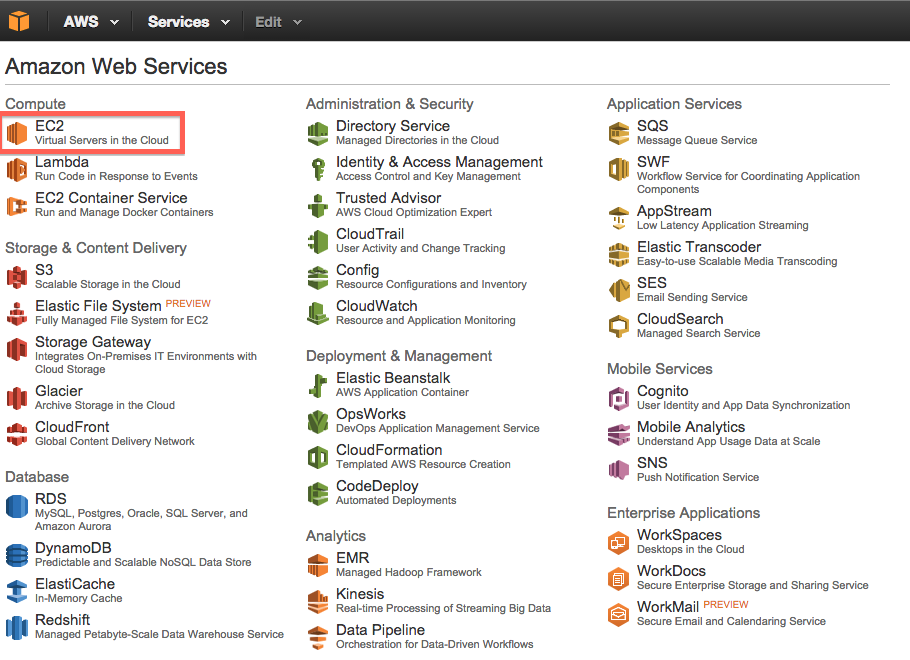Click the Elastic Beanstalk icon
This screenshot has height=660, width=910.
tap(317, 385)
